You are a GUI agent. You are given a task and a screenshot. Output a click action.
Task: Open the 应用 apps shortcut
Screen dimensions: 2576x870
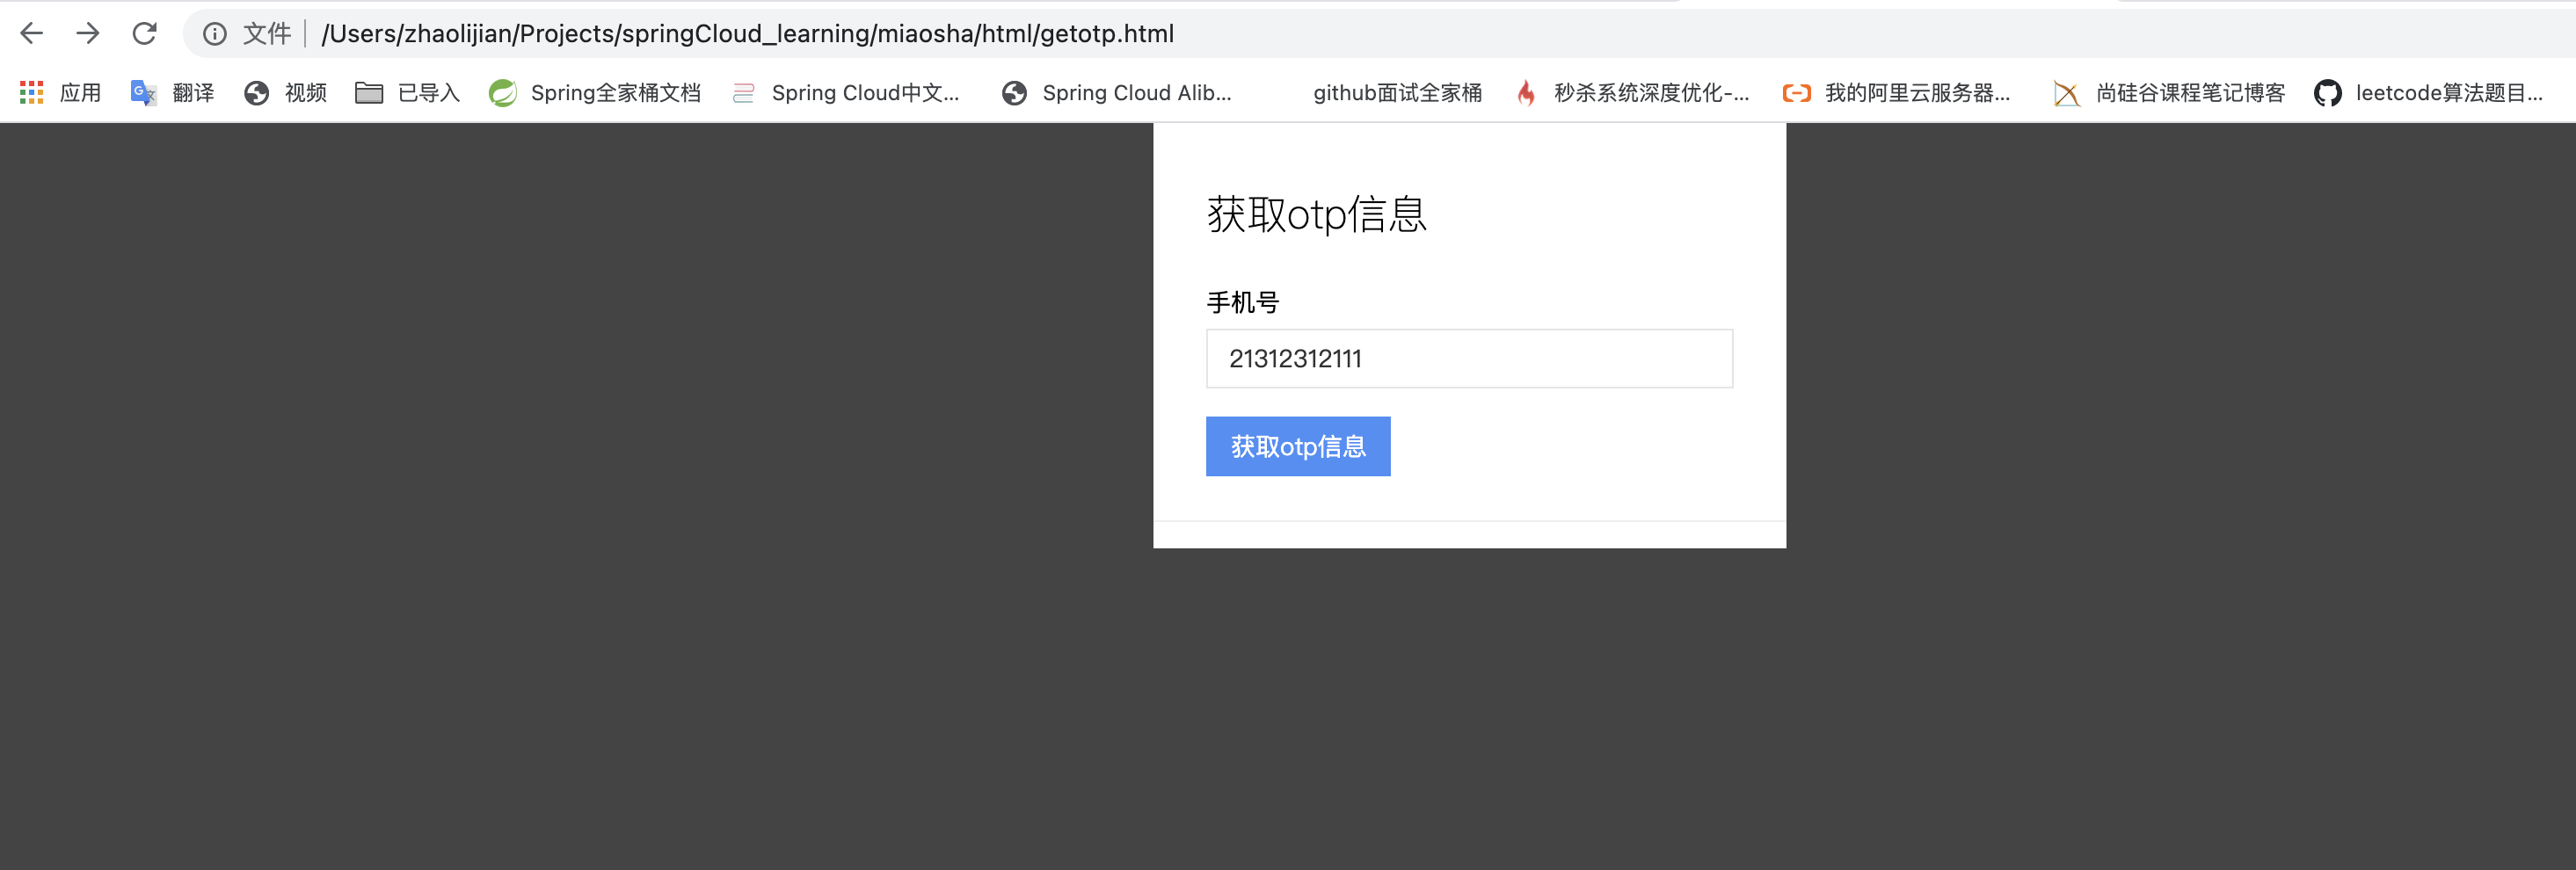[61, 93]
